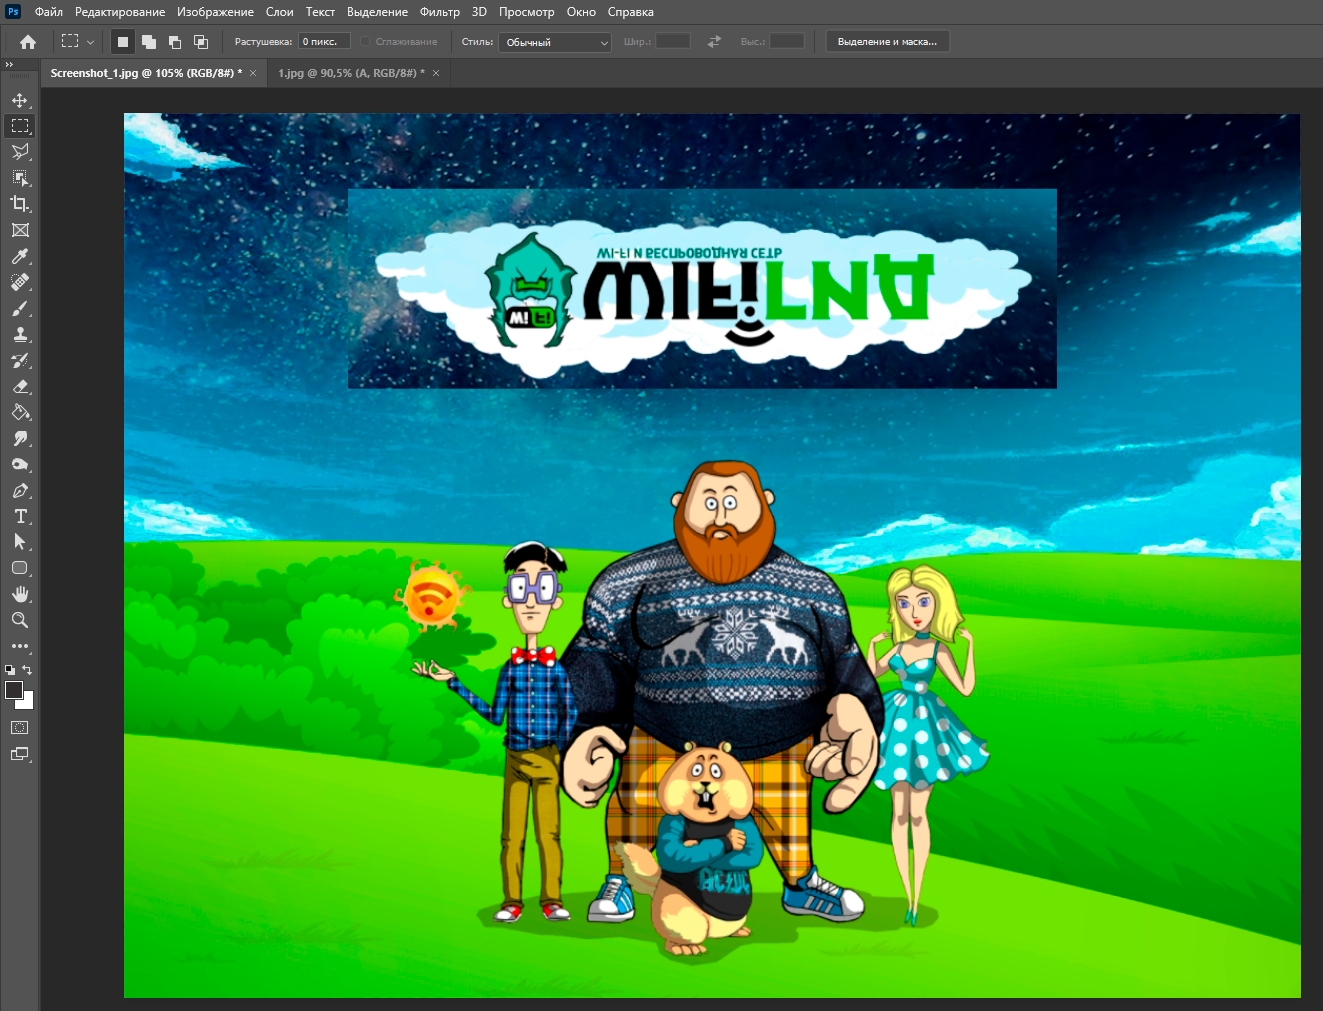Open the 3D menu
1323x1011 pixels.
(479, 12)
